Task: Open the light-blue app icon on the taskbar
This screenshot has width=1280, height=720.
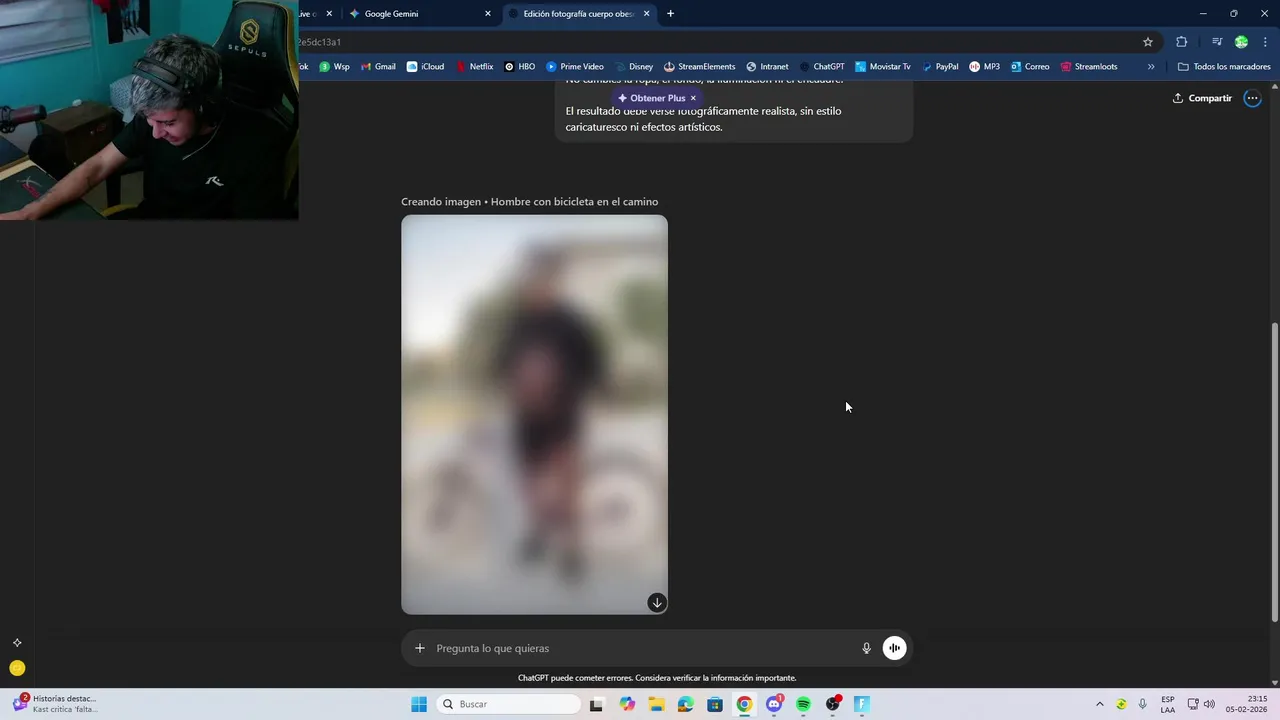Action: (x=862, y=704)
